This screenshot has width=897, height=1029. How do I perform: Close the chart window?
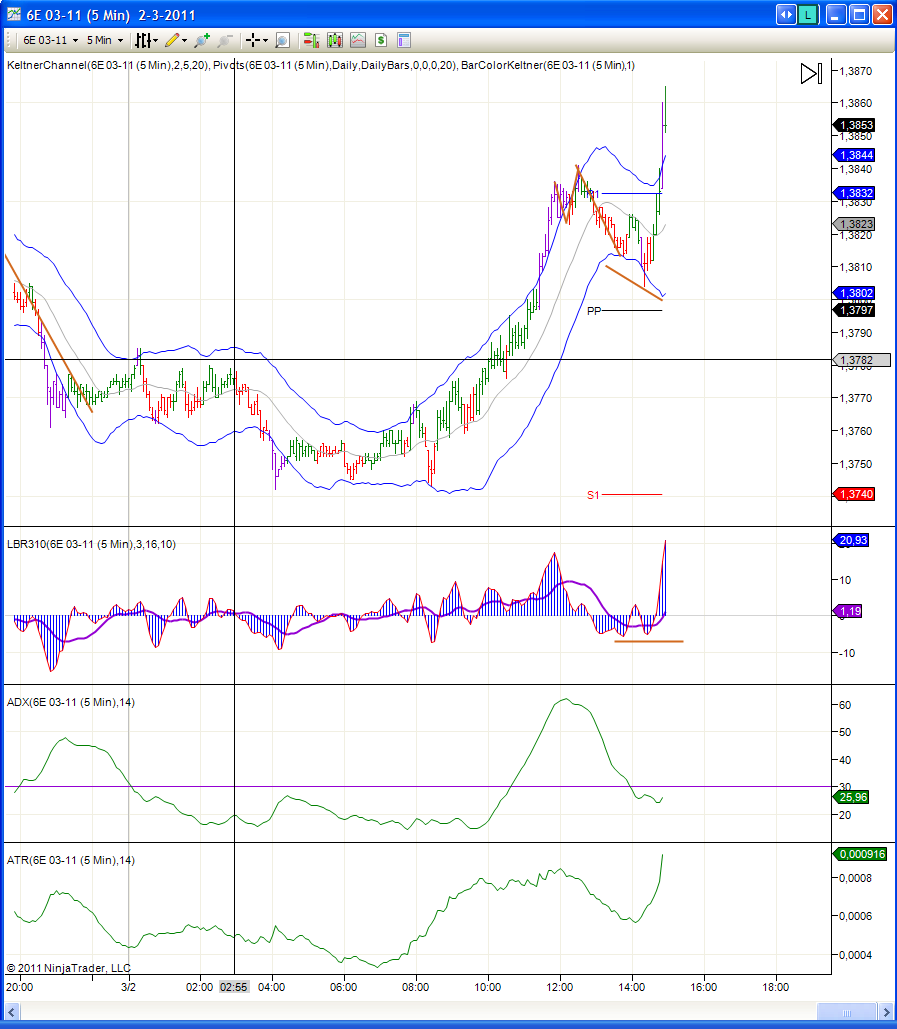882,14
